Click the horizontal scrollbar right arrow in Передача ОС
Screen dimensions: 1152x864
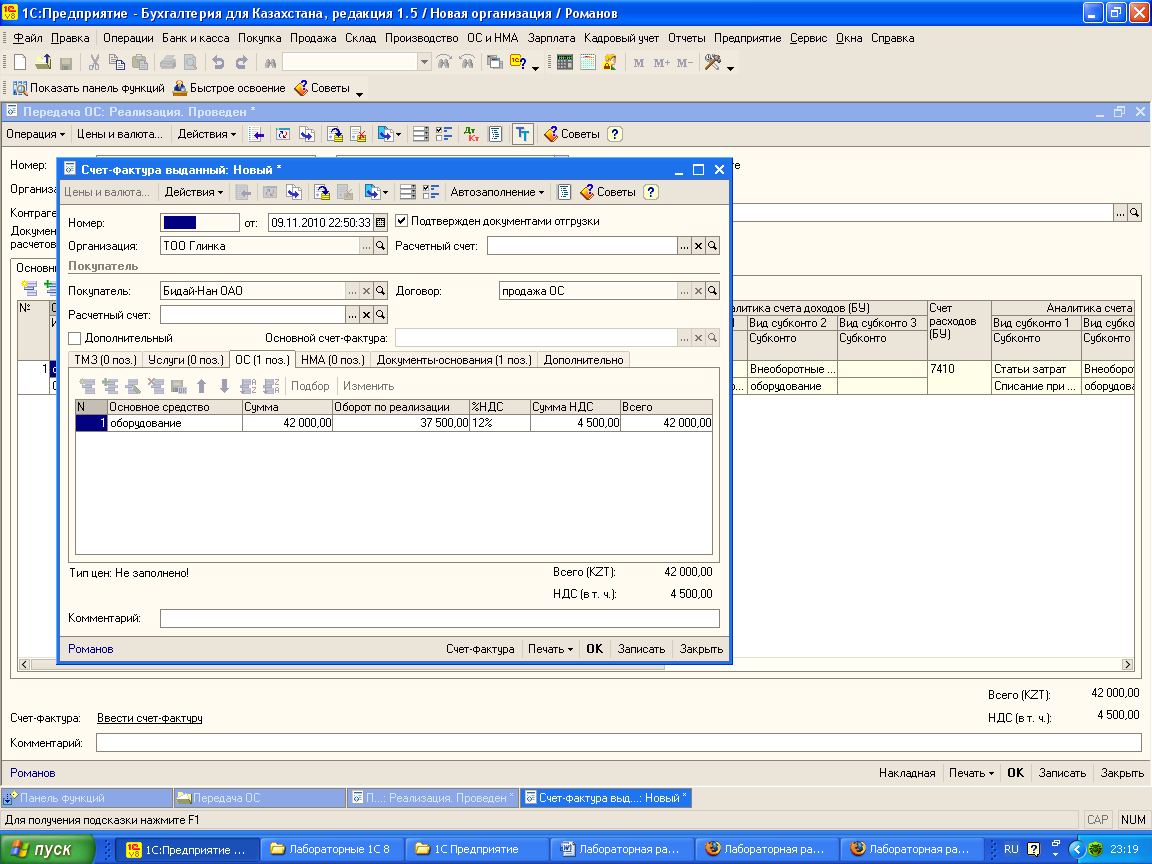point(1127,664)
